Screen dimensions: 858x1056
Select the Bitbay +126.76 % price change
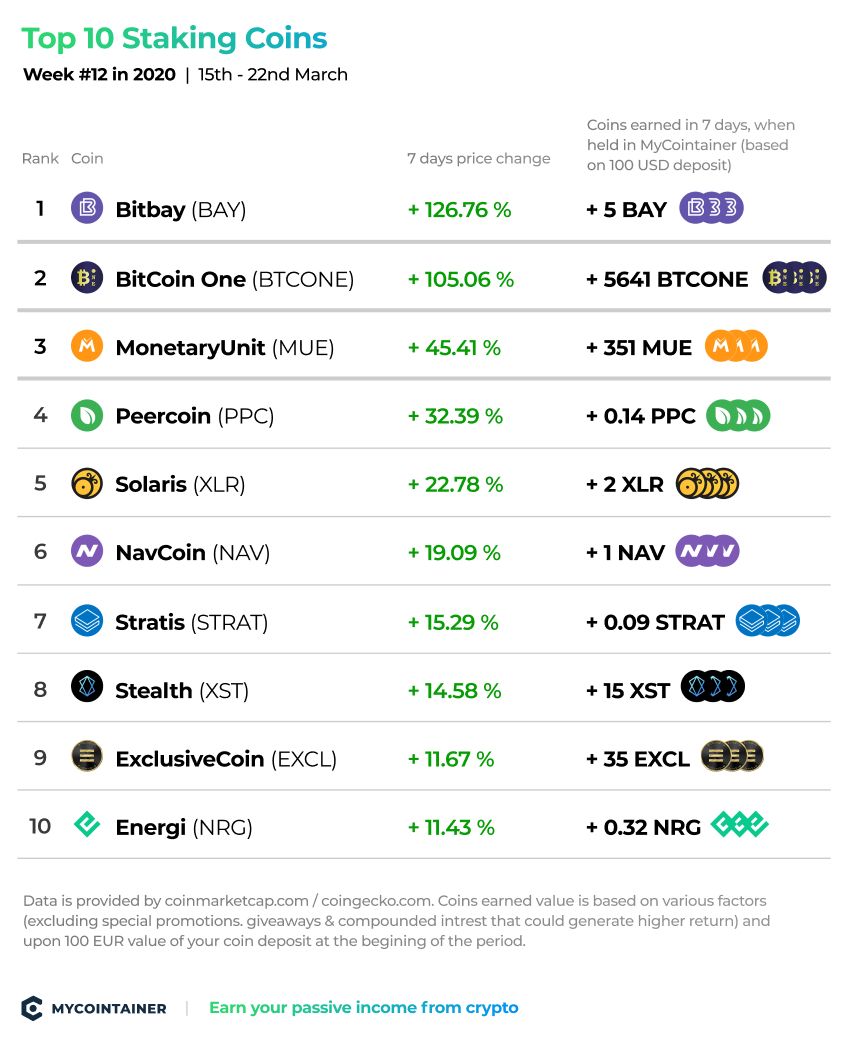(459, 209)
